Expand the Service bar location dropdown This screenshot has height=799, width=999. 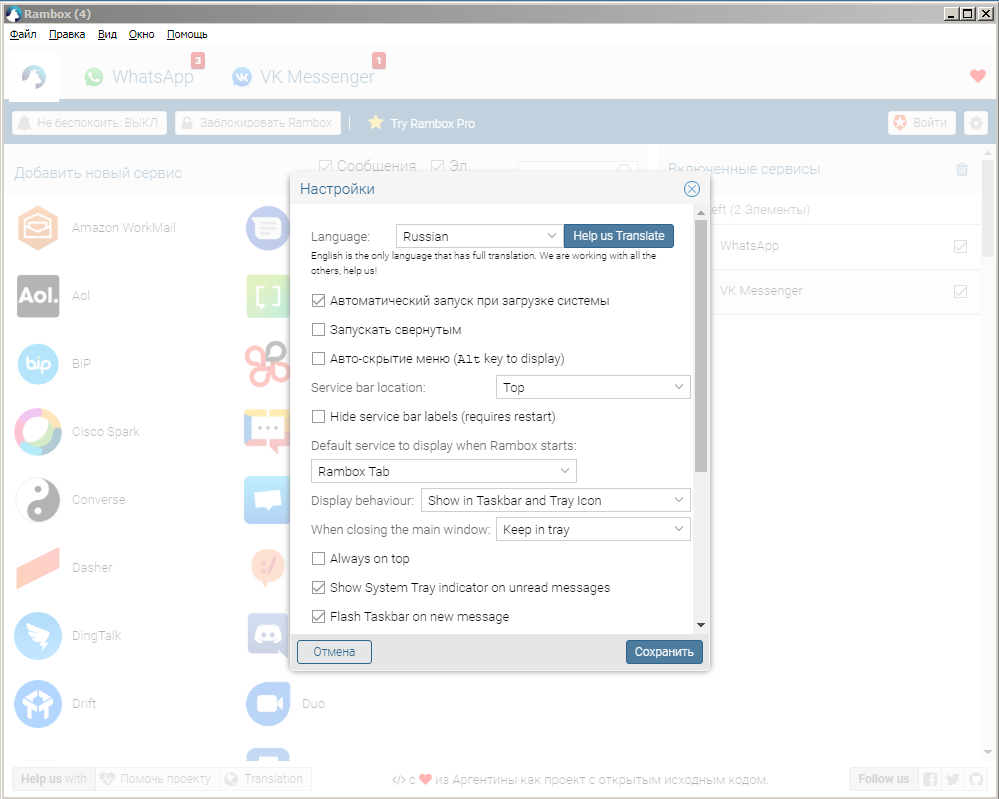point(592,387)
